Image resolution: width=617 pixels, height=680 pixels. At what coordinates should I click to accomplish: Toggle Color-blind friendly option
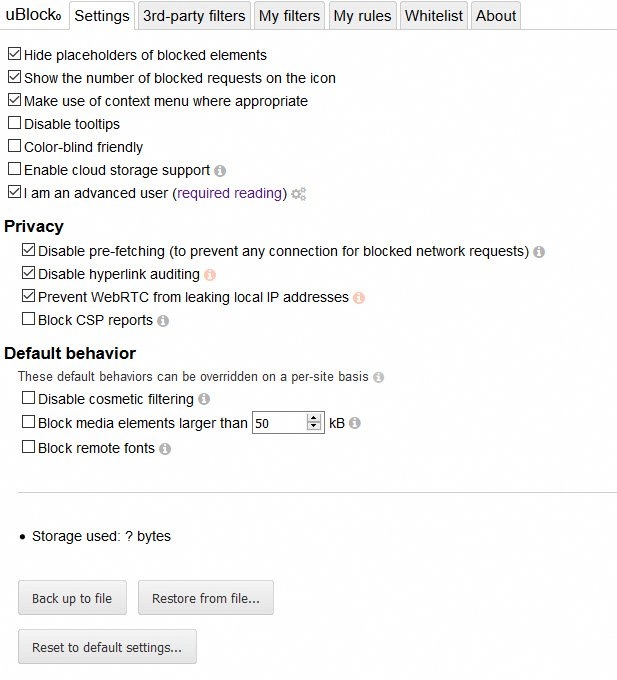14,147
